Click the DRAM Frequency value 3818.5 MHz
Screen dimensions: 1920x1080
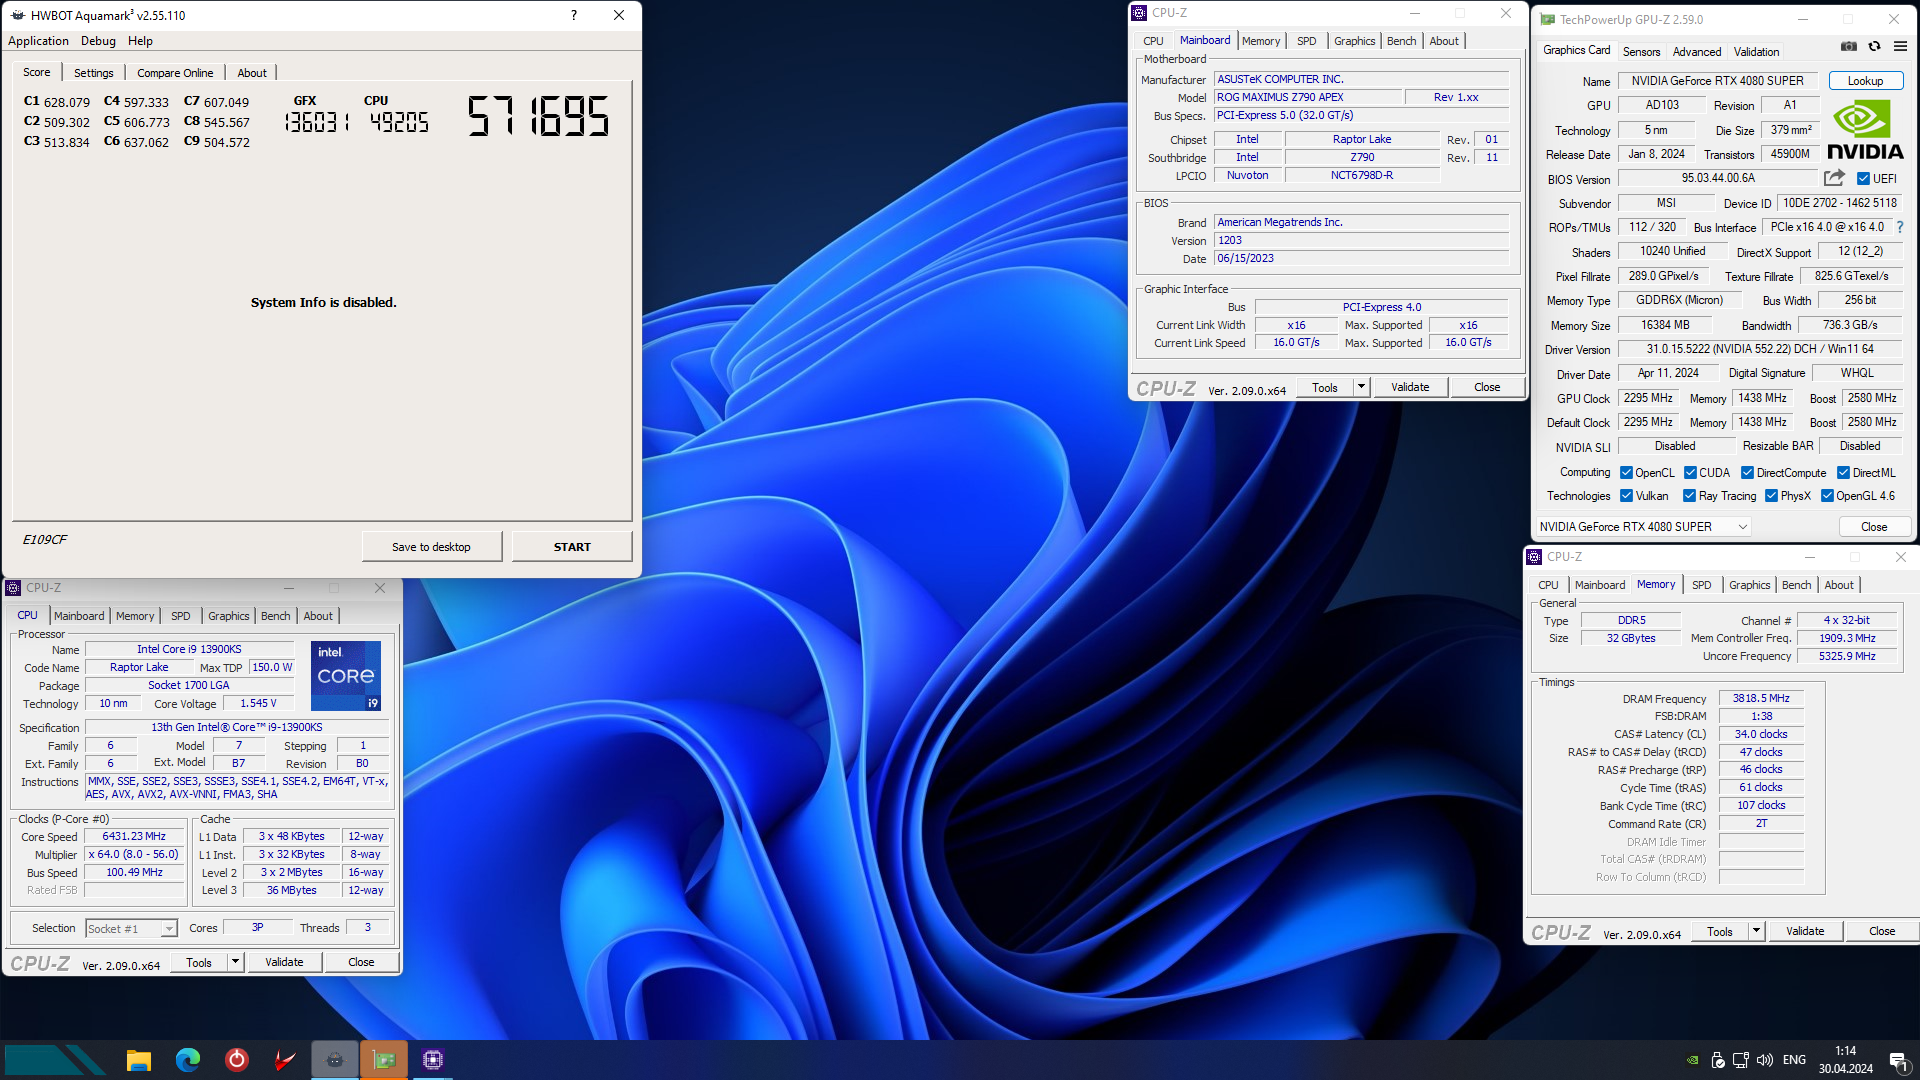click(x=1760, y=699)
